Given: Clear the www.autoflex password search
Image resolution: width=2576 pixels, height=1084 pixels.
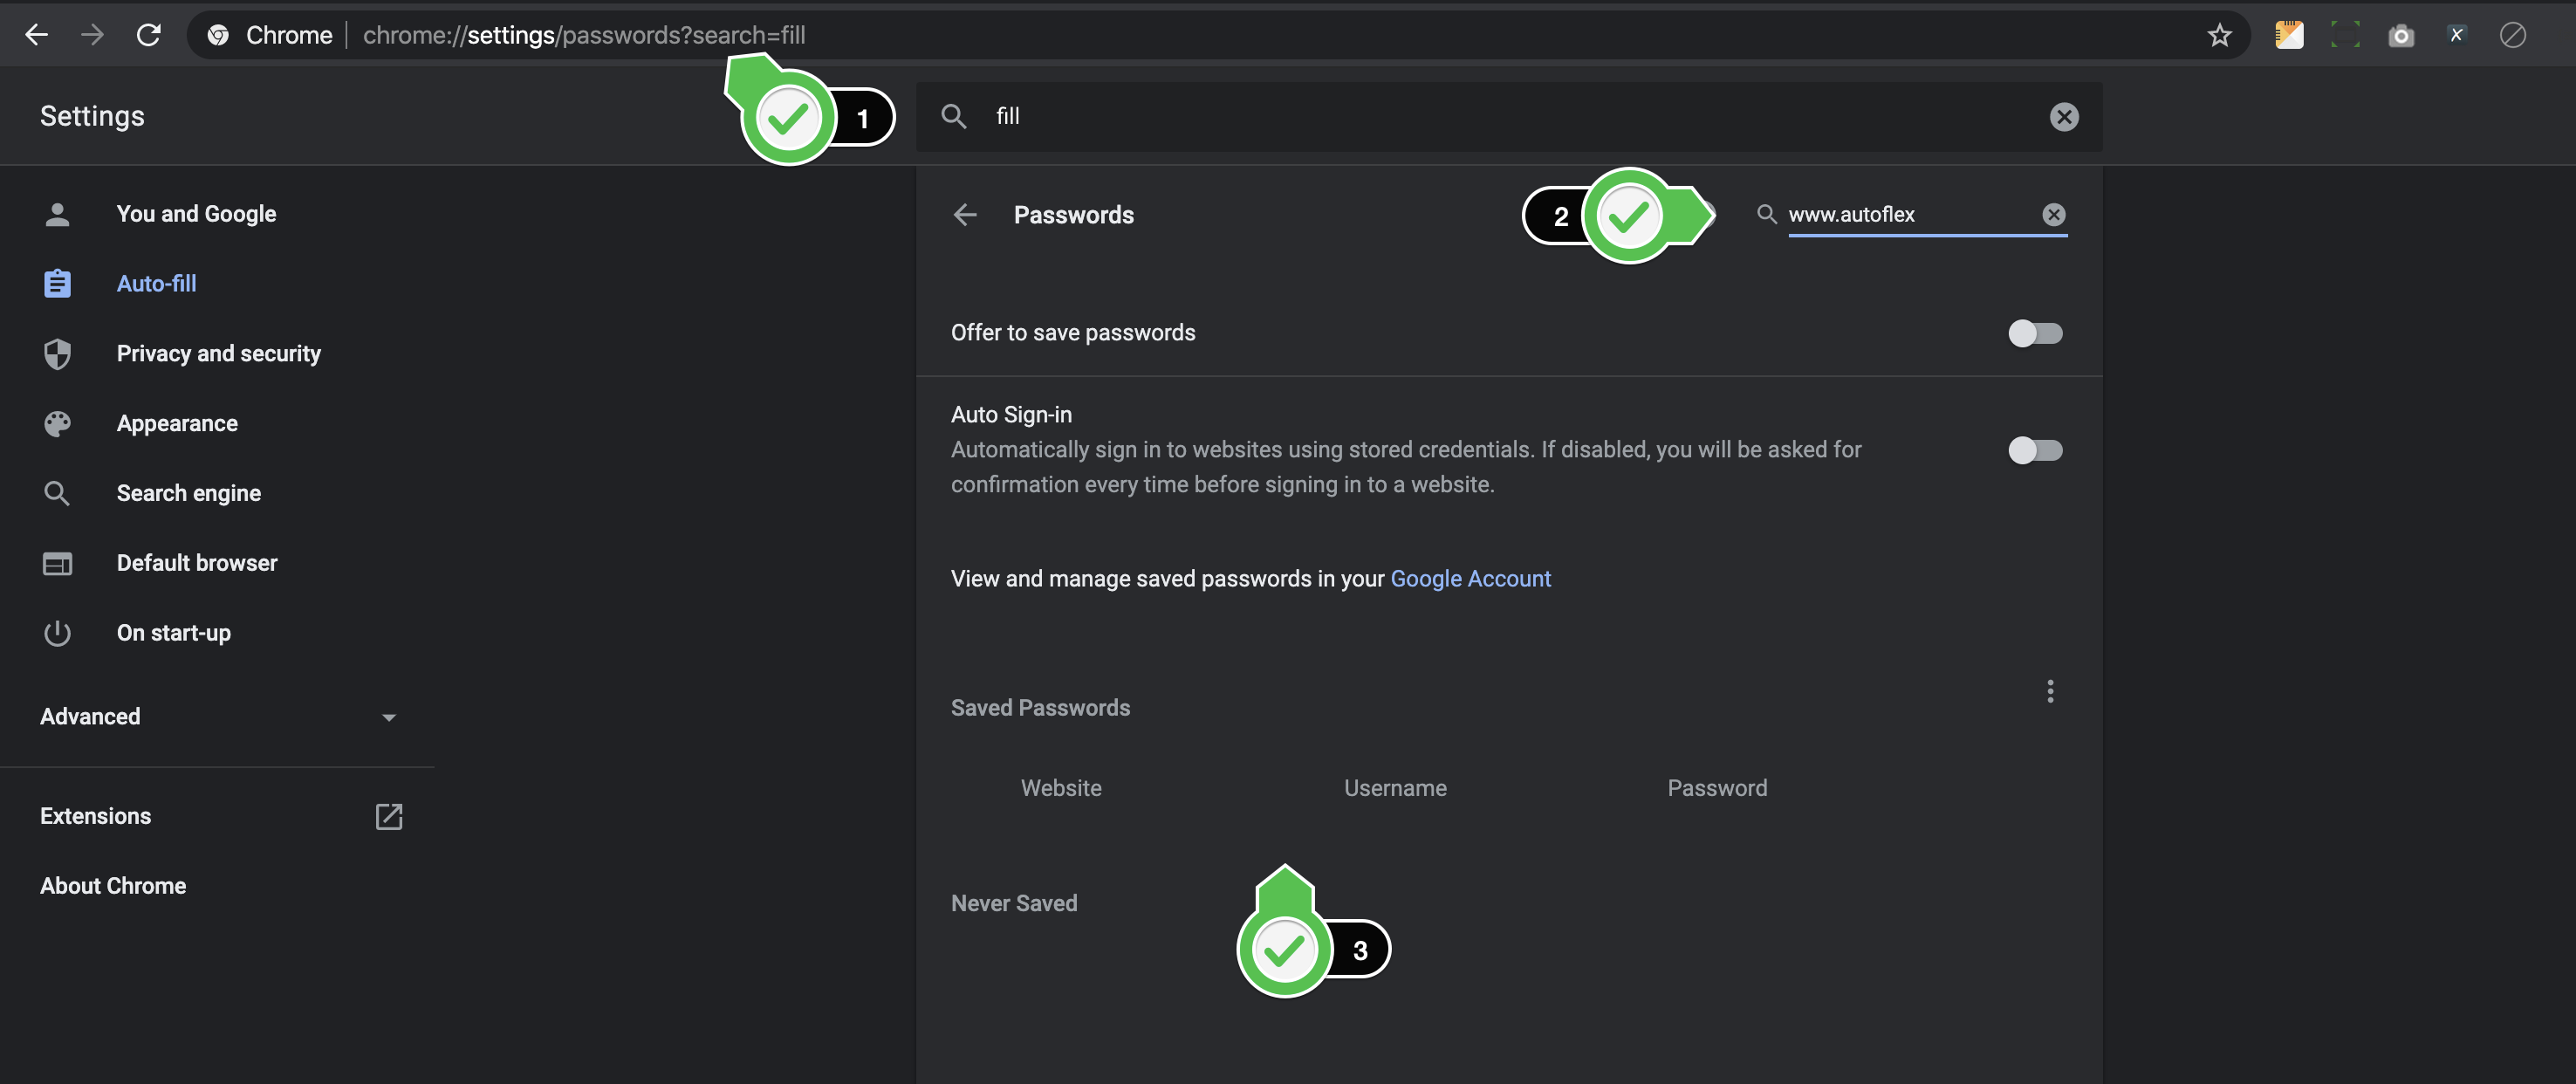Looking at the screenshot, I should (2053, 214).
